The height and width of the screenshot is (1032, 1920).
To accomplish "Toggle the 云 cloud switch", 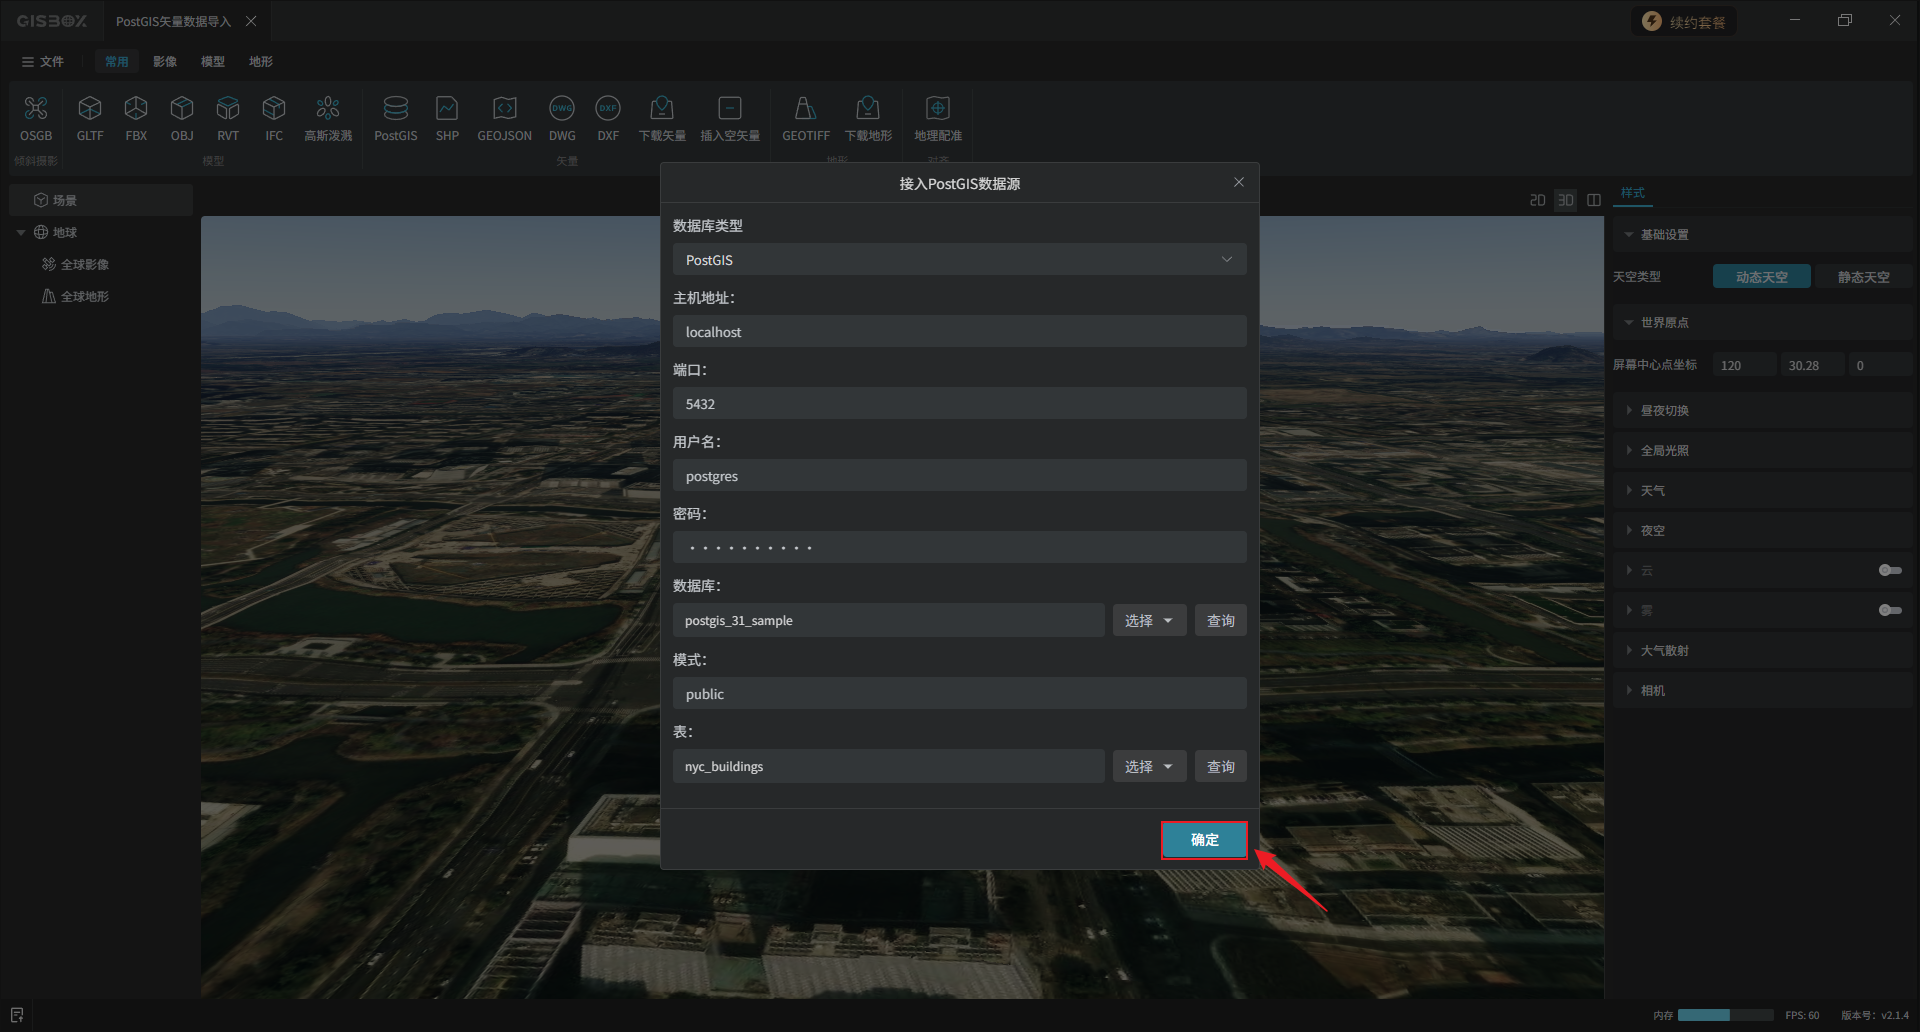I will point(1889,570).
